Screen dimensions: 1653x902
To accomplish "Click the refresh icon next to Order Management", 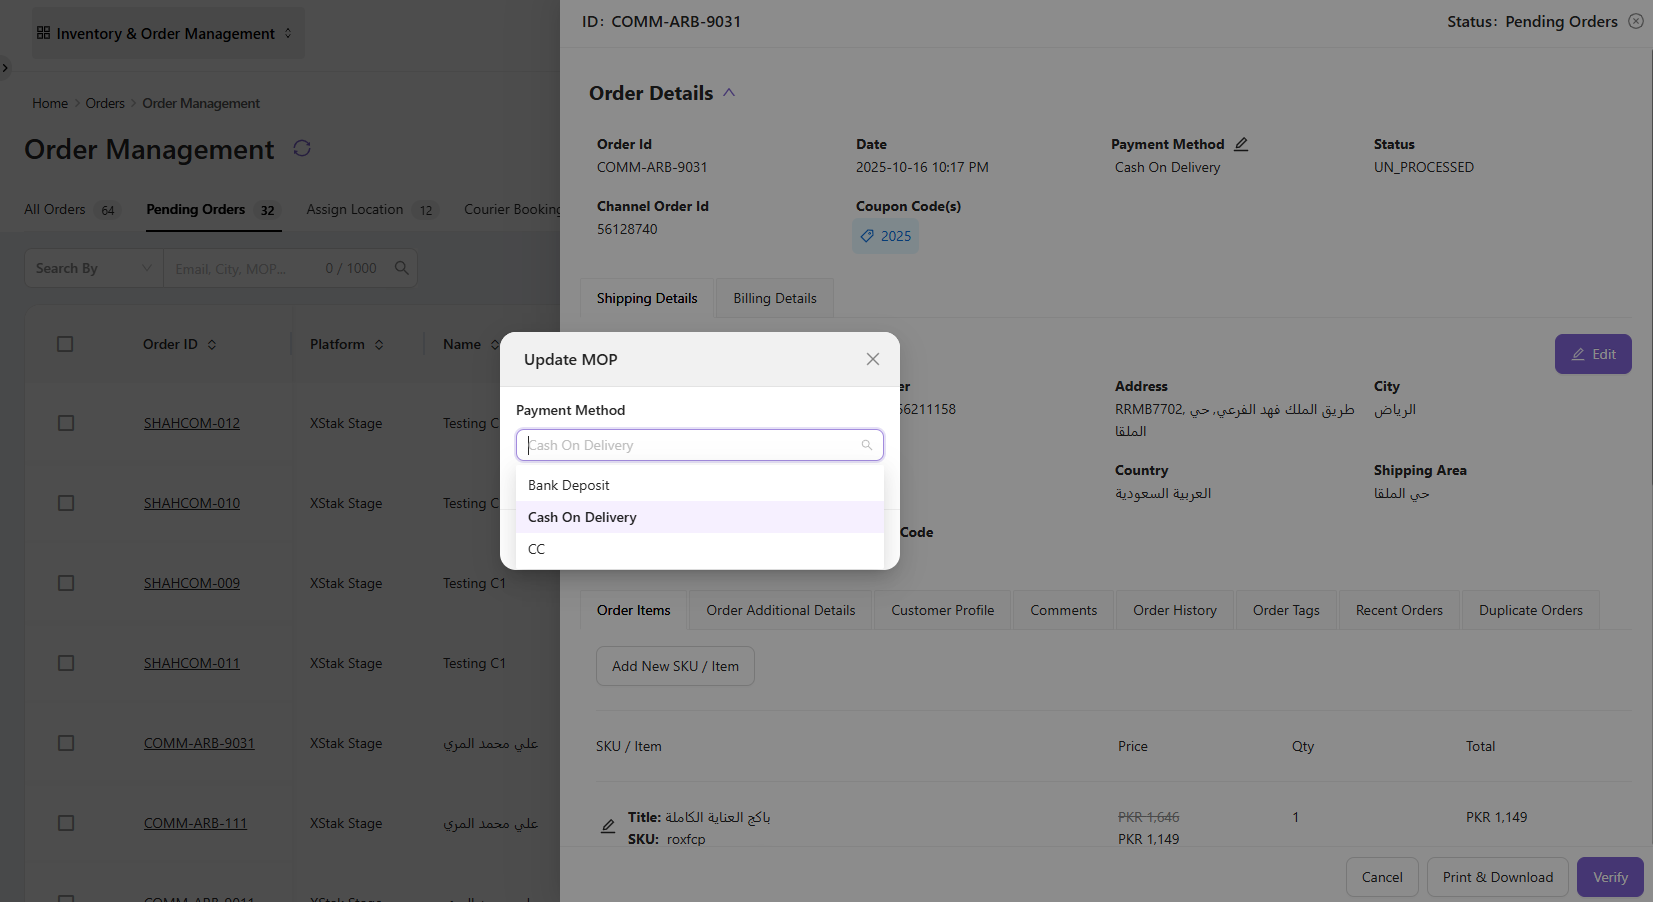I will click(x=302, y=148).
